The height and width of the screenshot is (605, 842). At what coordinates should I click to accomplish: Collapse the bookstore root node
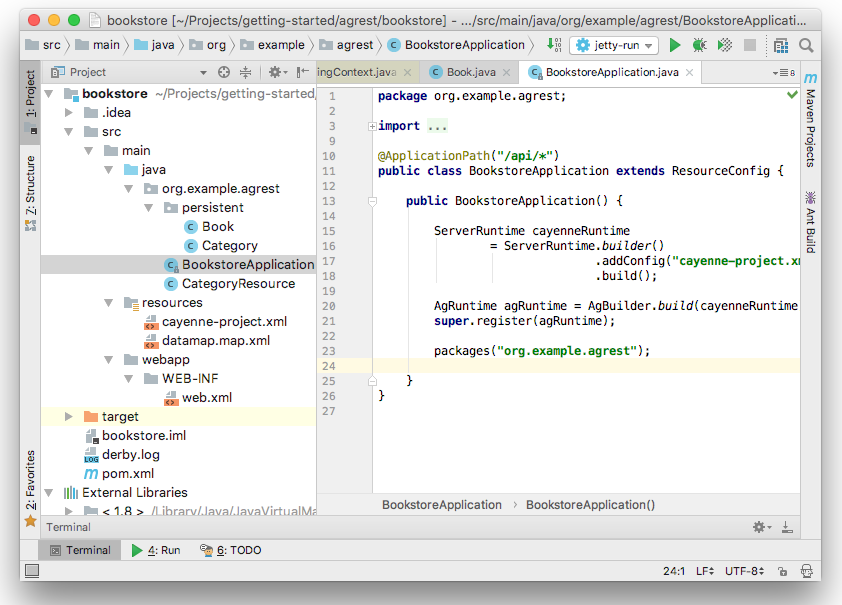point(49,94)
